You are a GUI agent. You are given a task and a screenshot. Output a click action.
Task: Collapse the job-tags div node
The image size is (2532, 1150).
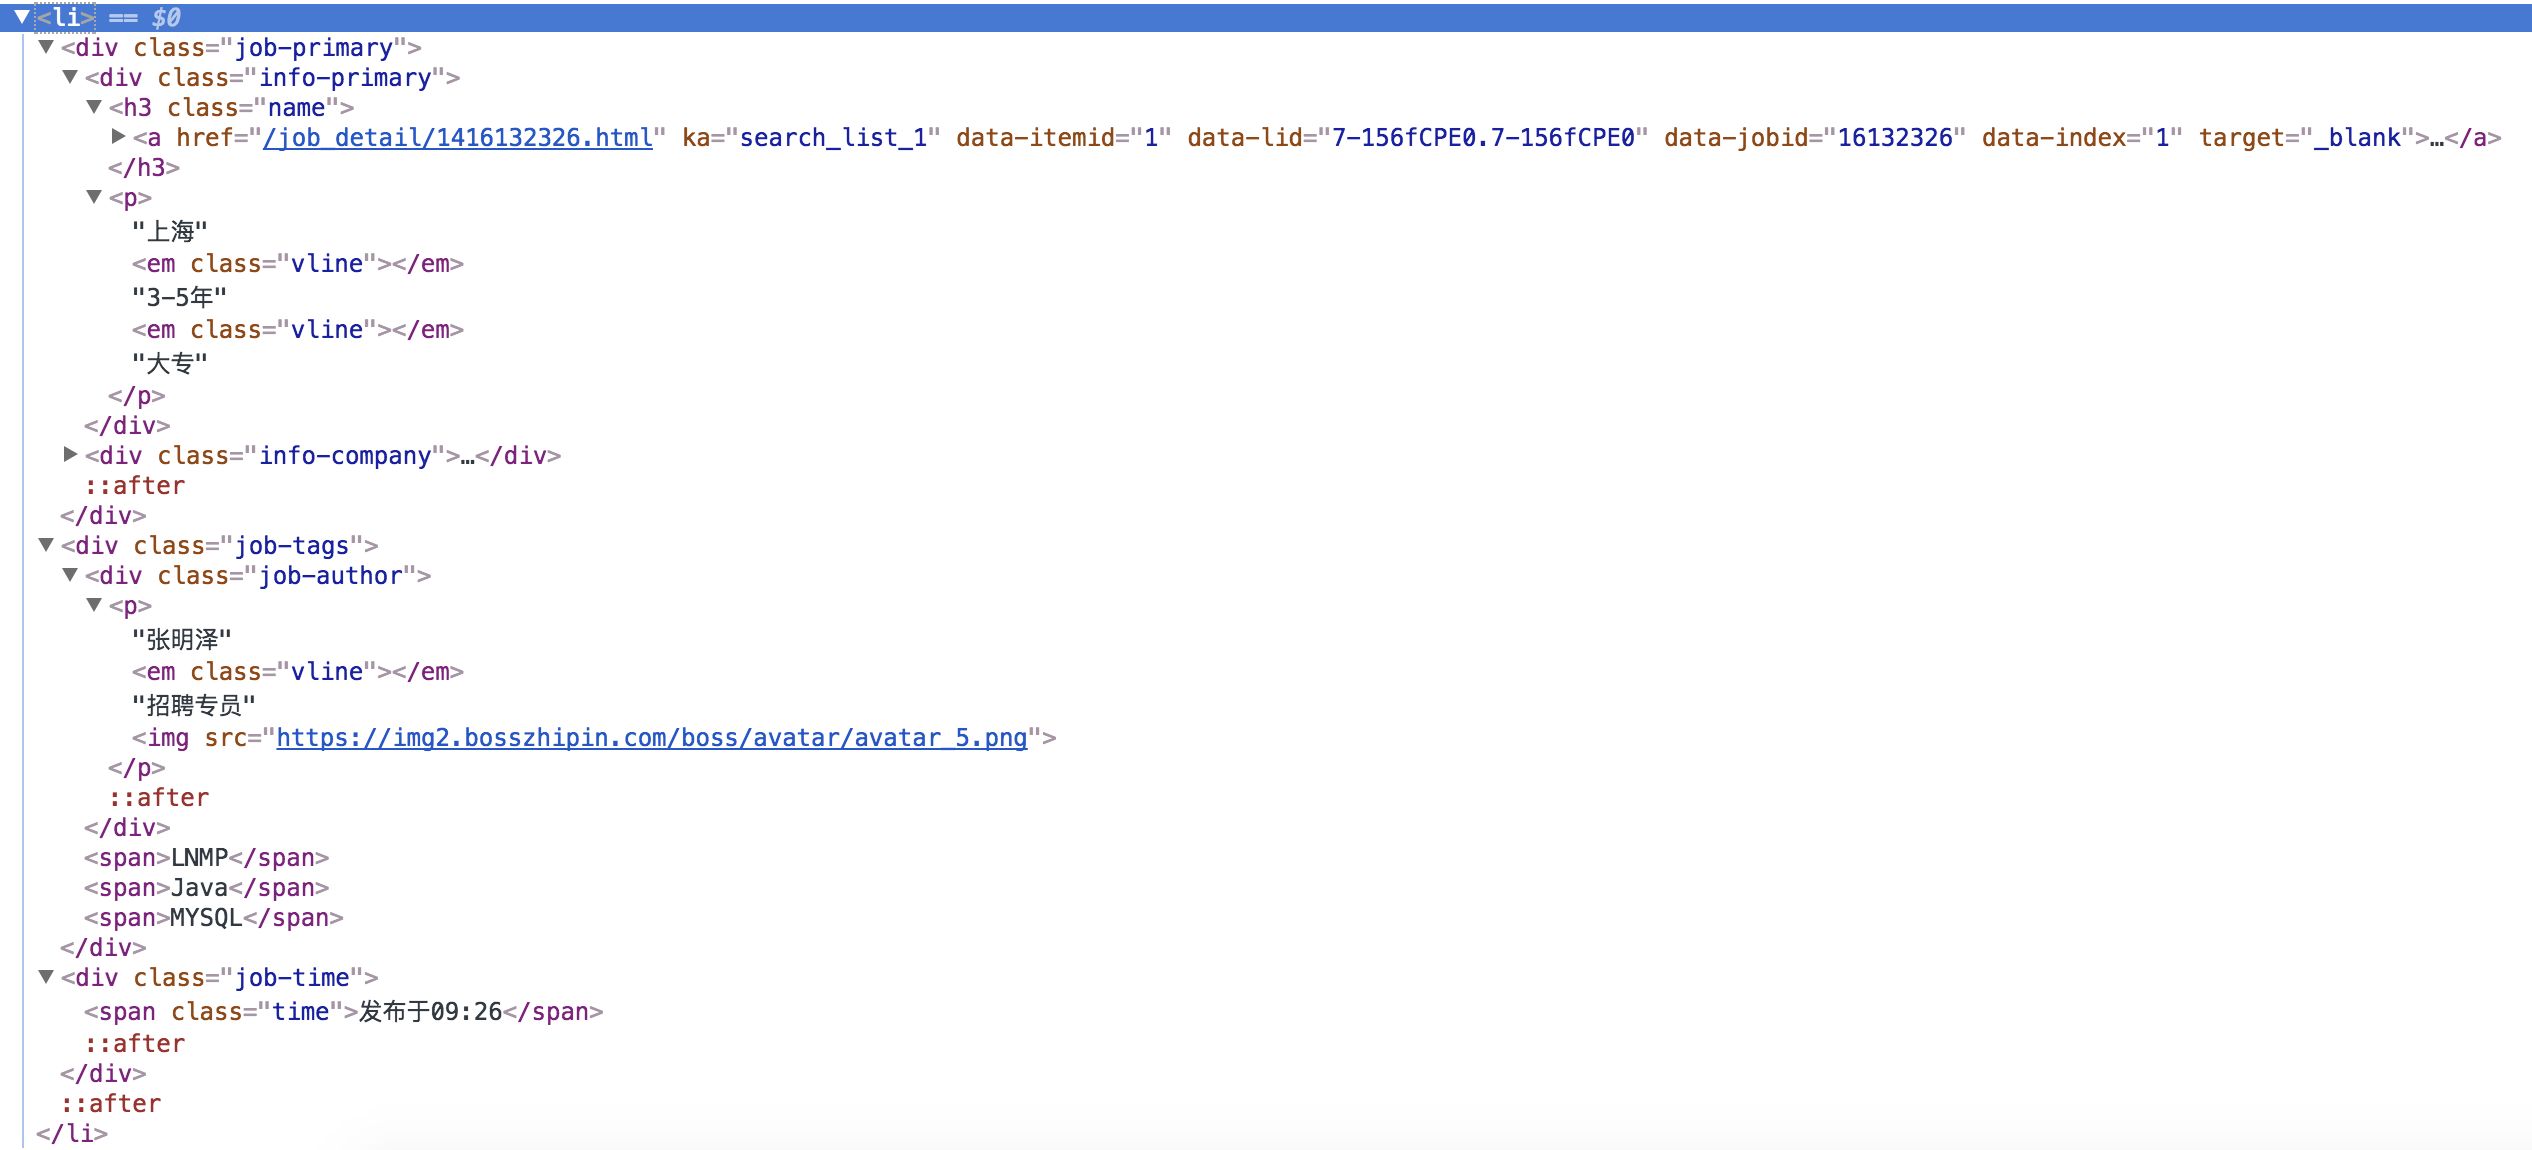pyautogui.click(x=46, y=545)
